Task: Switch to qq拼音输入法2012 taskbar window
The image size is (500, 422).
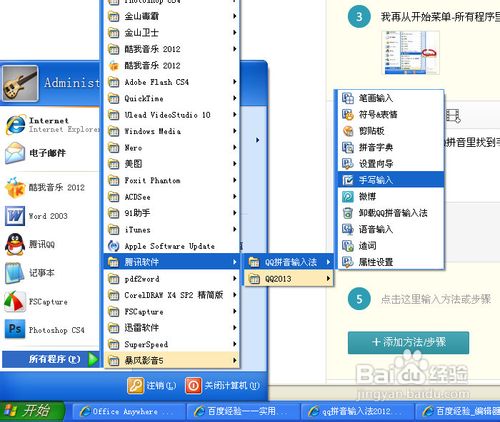Action: pyautogui.click(x=357, y=412)
